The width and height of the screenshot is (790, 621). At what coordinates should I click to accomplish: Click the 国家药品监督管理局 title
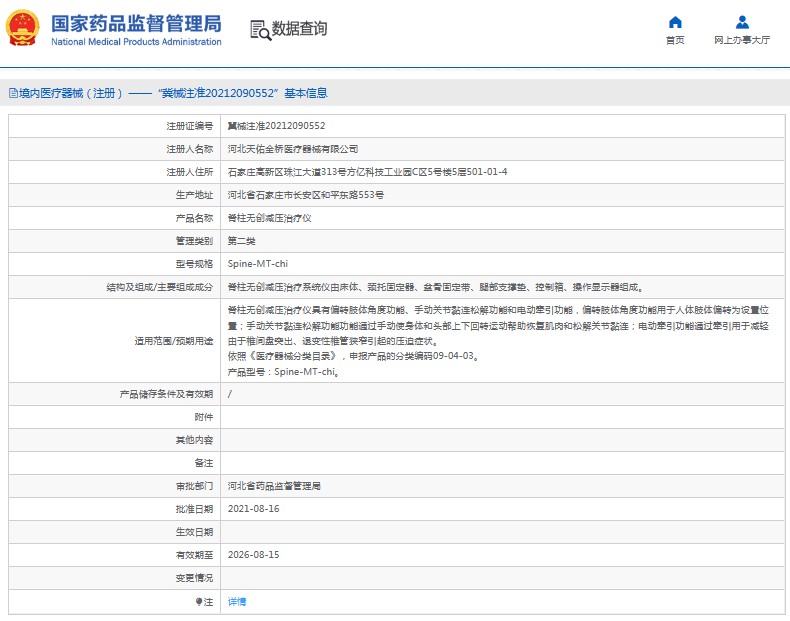[x=136, y=23]
